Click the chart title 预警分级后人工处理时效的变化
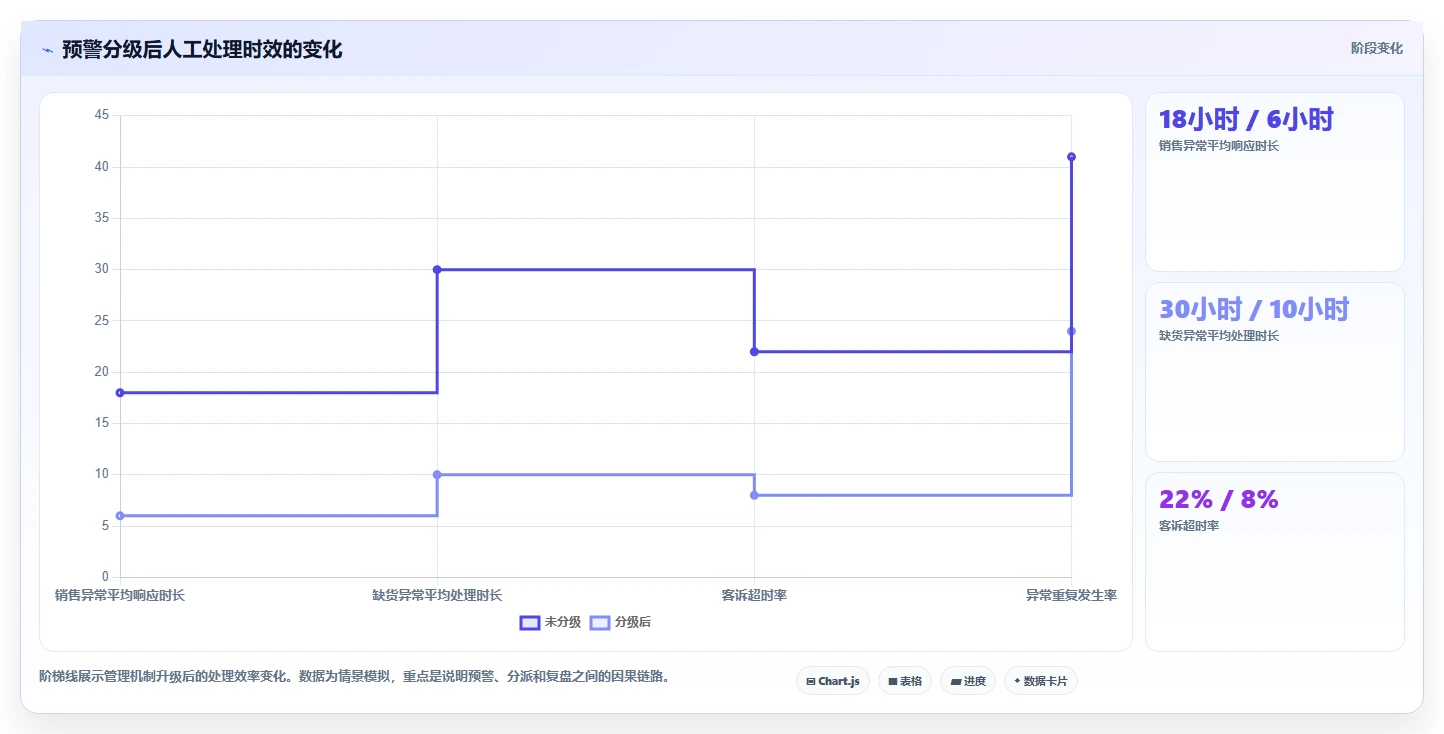 [202, 50]
